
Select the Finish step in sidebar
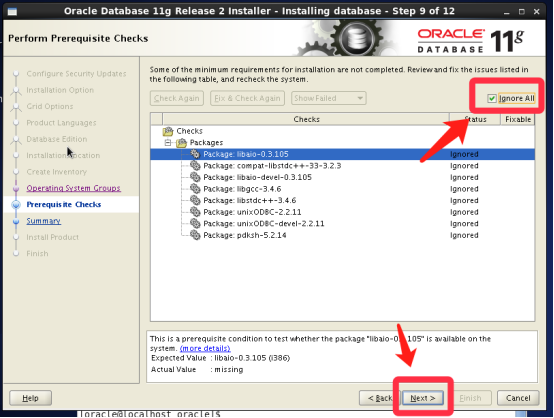pyautogui.click(x=37, y=254)
